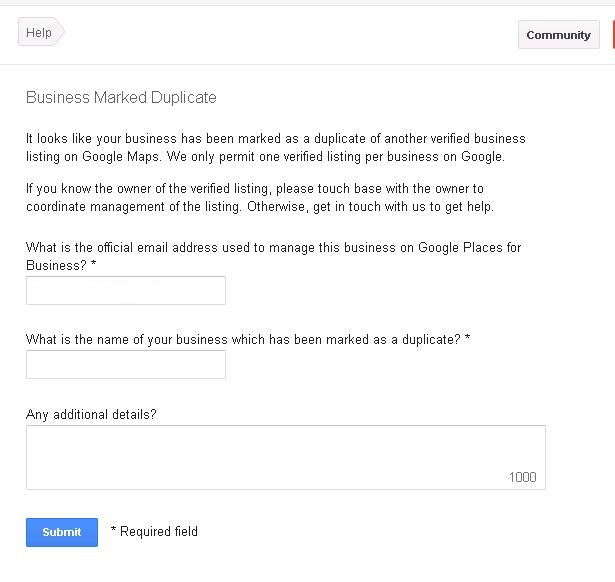Viewport: 615px width, 582px height.
Task: Click the Help breadcrumb button
Action: tap(41, 32)
